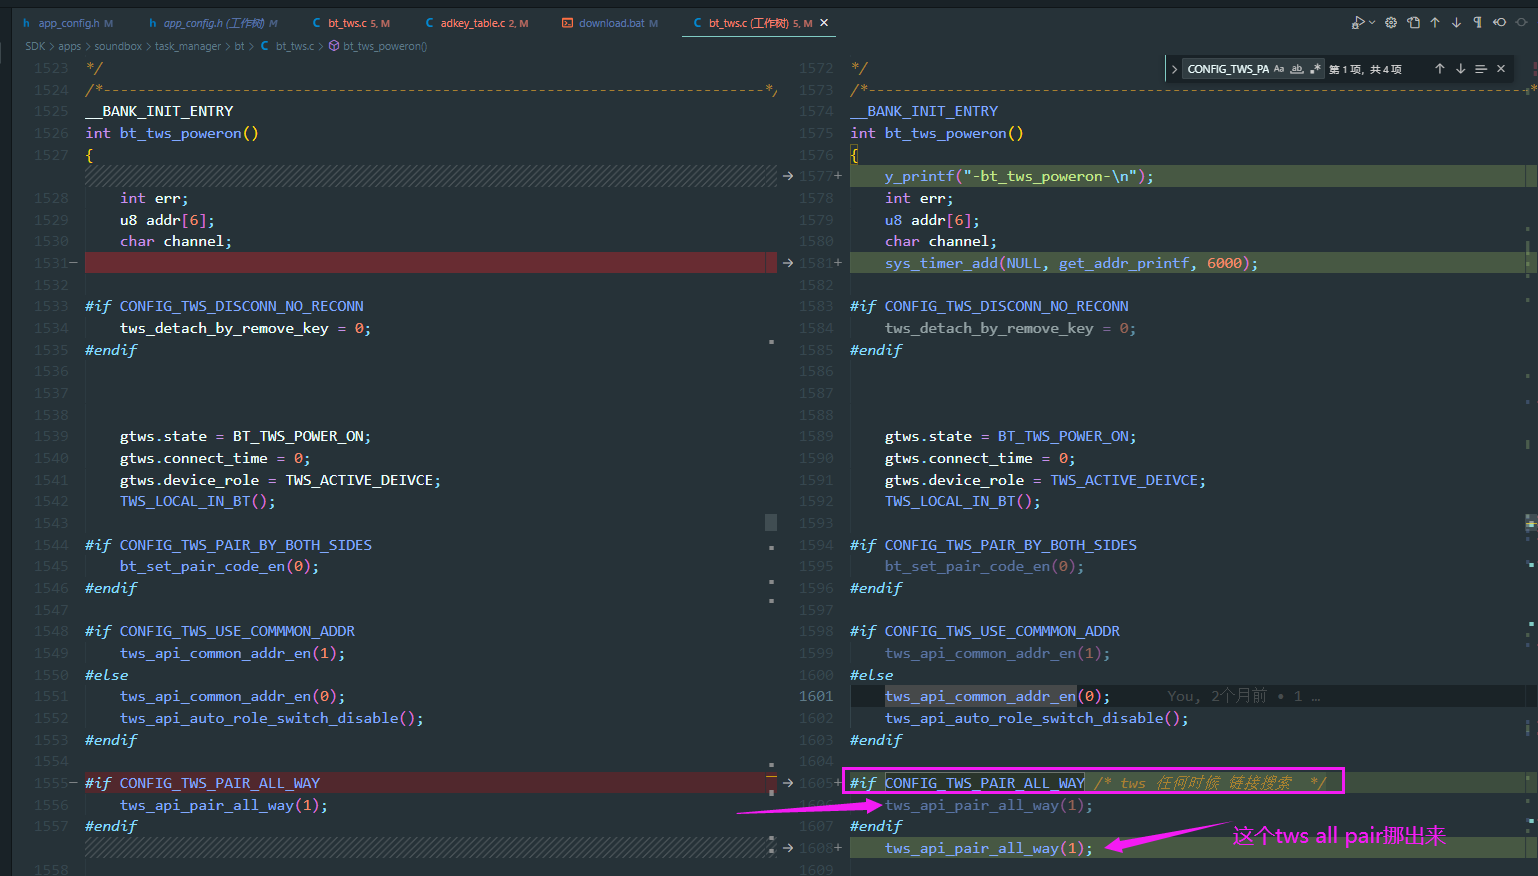Close the find widget

(x=1501, y=69)
